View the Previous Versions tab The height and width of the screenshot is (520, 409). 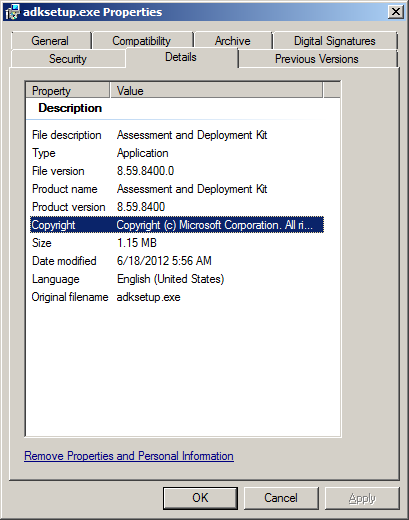tap(317, 59)
